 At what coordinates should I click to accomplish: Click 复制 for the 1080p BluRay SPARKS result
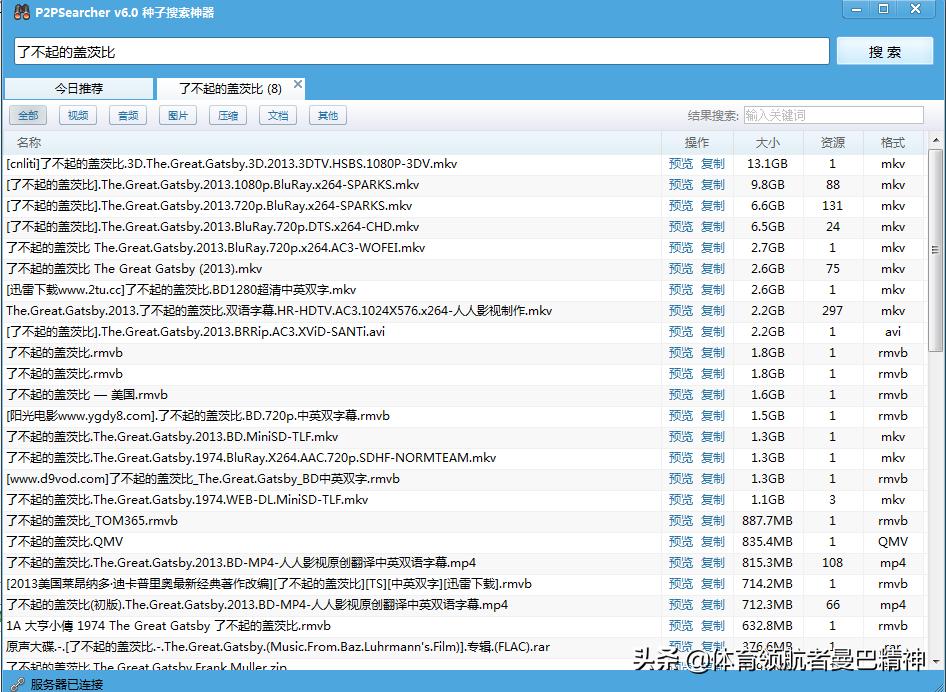coord(713,185)
